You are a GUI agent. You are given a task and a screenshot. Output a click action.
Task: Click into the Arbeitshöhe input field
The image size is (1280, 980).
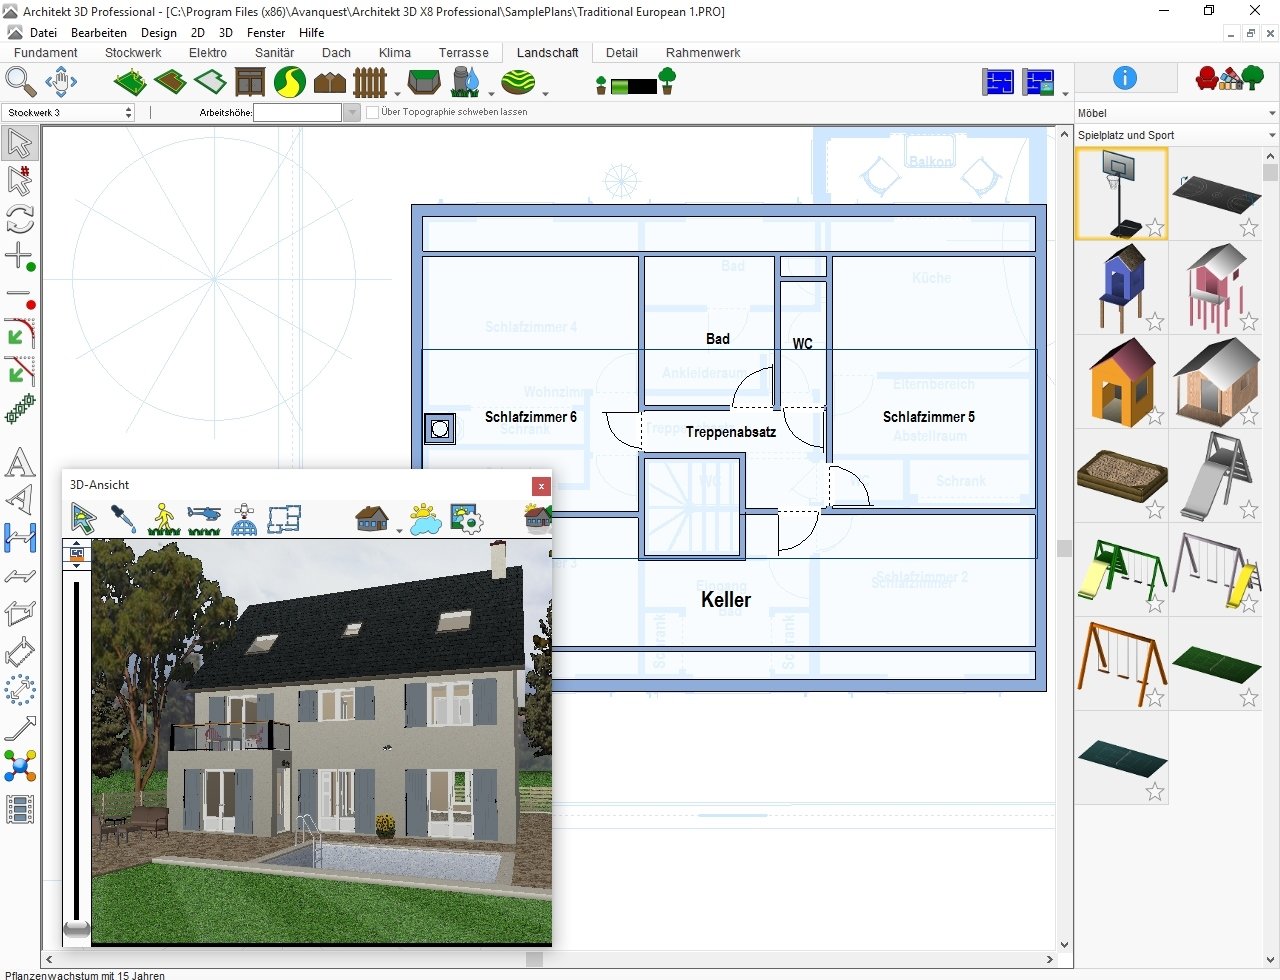298,113
